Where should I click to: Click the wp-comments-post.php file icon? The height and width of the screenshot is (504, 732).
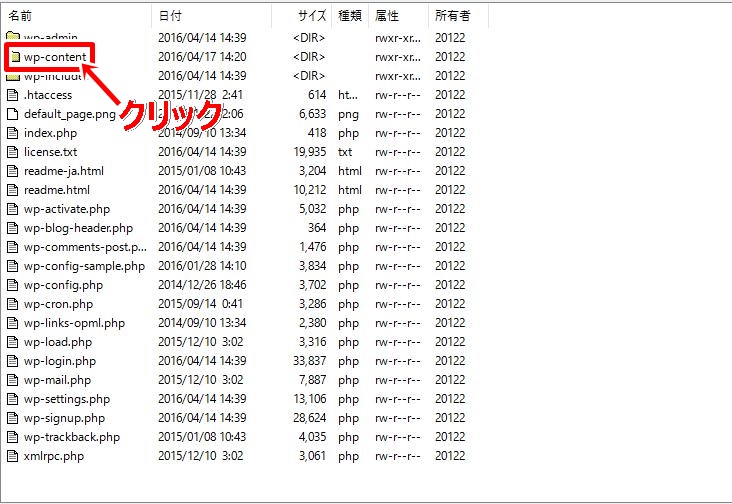(13, 247)
